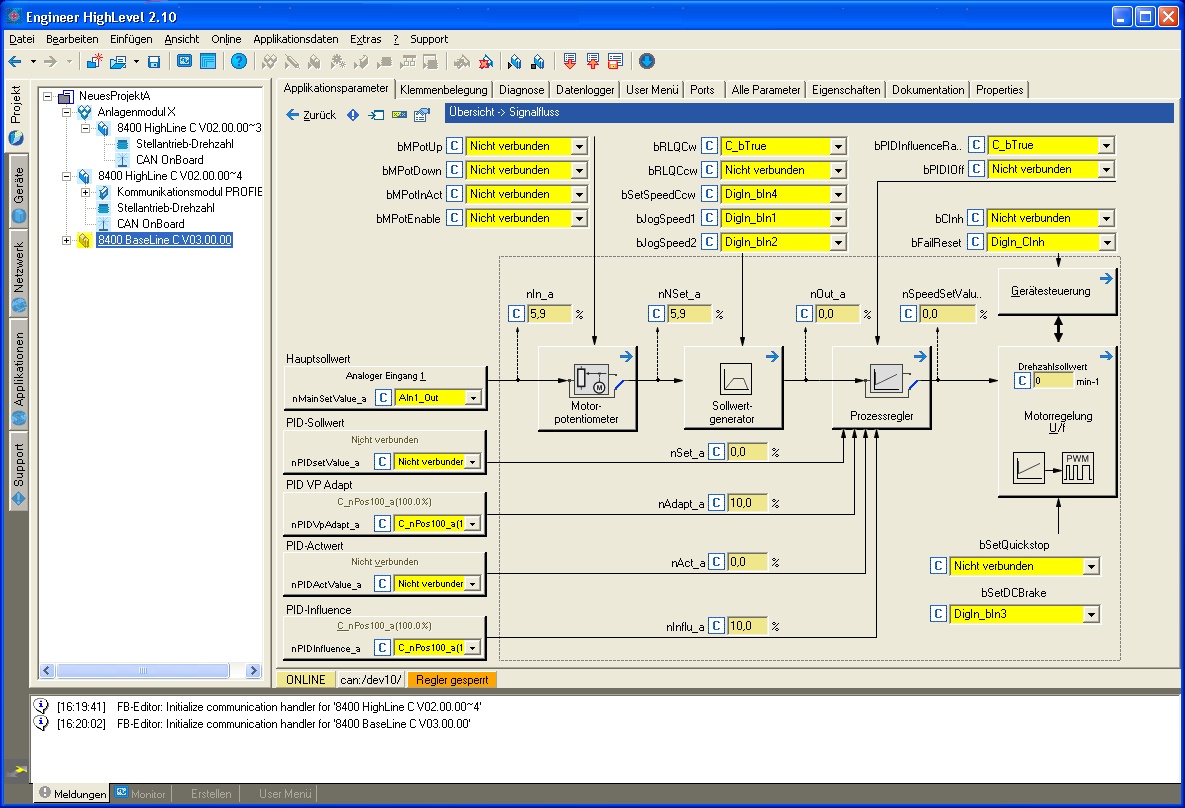Click the Zurück back button
The width and height of the screenshot is (1185, 808).
click(311, 115)
